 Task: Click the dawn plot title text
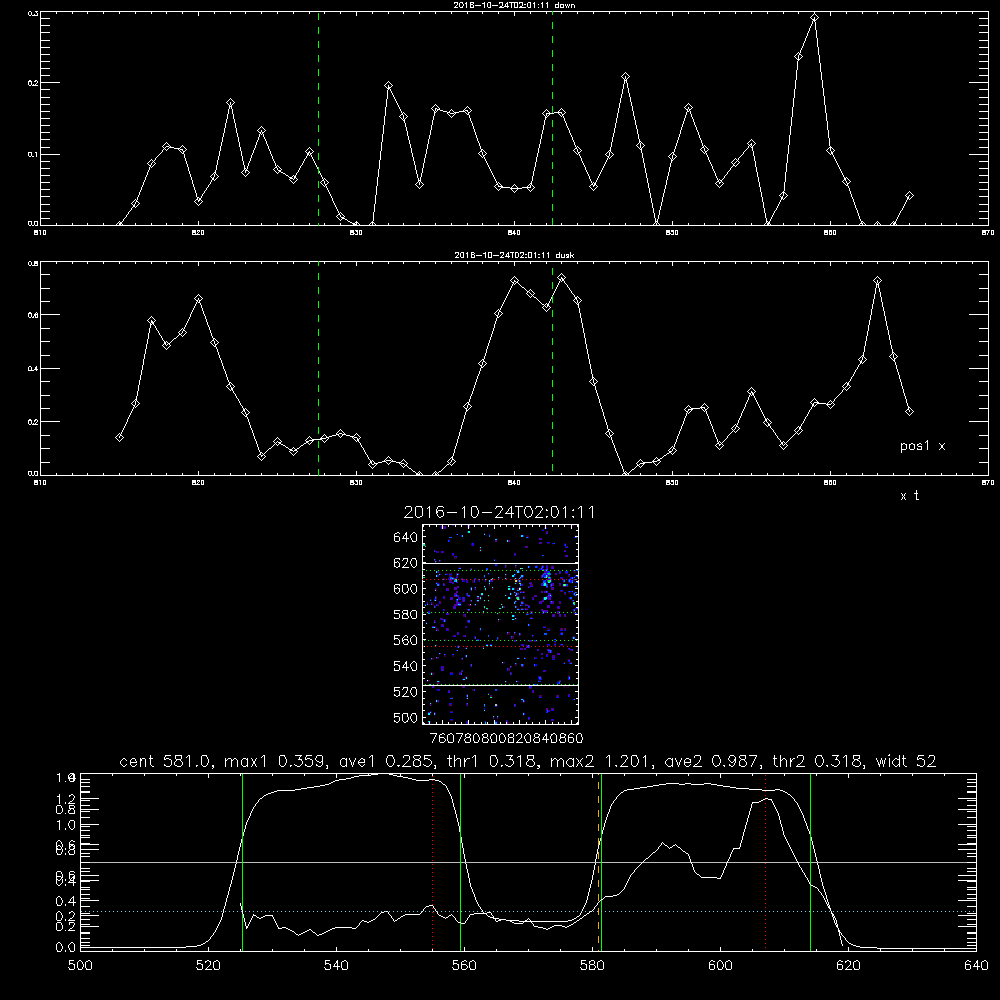tap(515, 5)
